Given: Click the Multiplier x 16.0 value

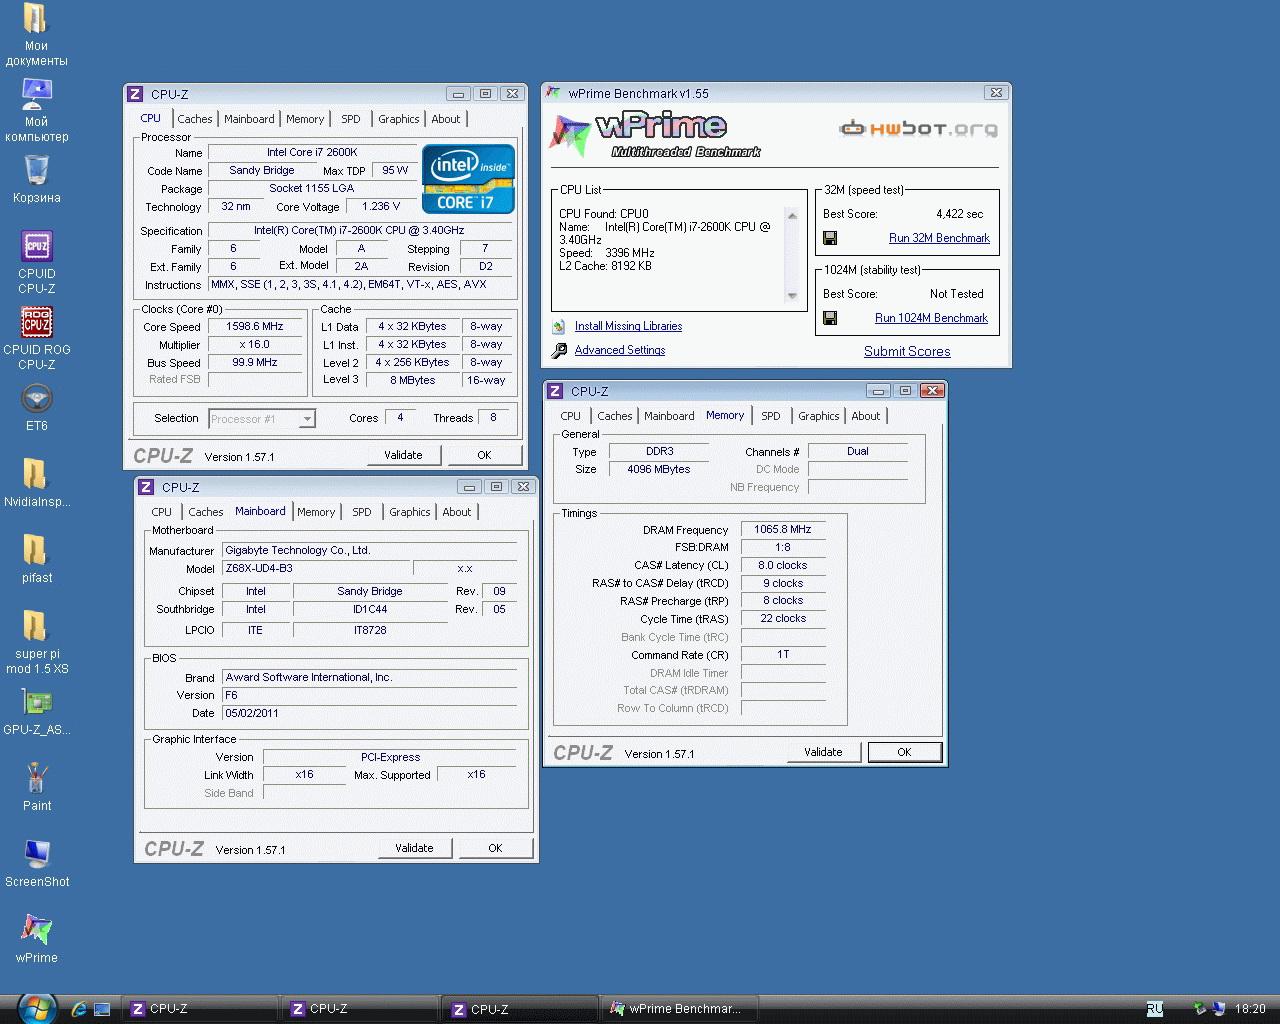Looking at the screenshot, I should point(255,344).
